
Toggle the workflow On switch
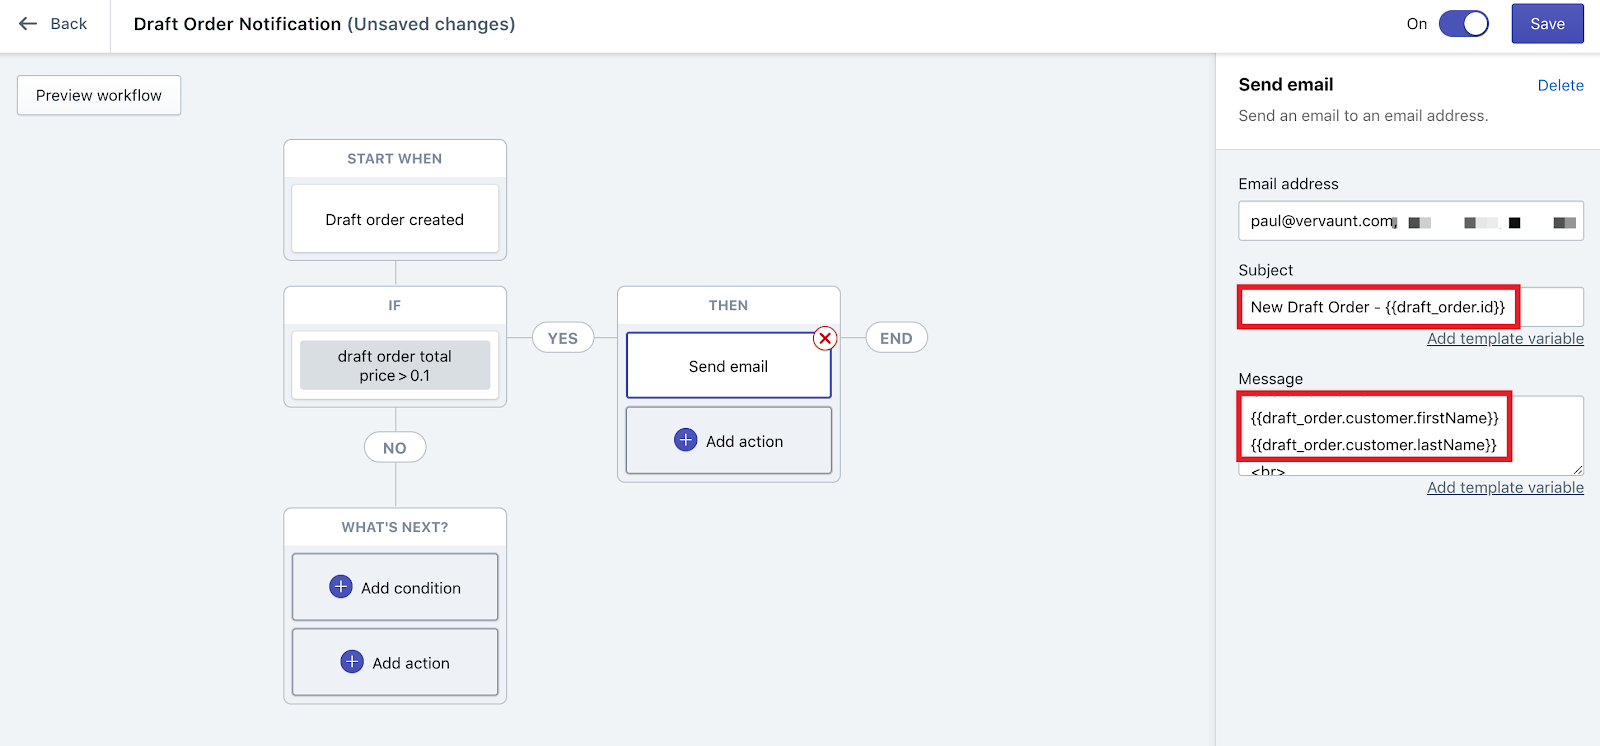tap(1463, 24)
